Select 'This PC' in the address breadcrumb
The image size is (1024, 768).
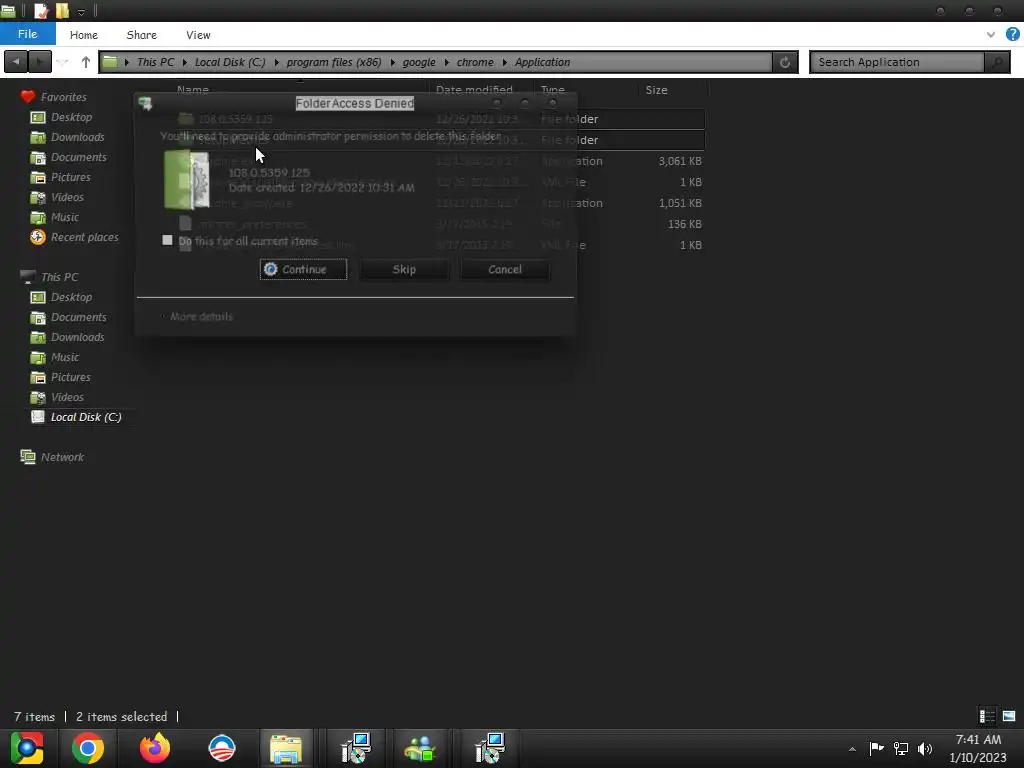pyautogui.click(x=155, y=62)
